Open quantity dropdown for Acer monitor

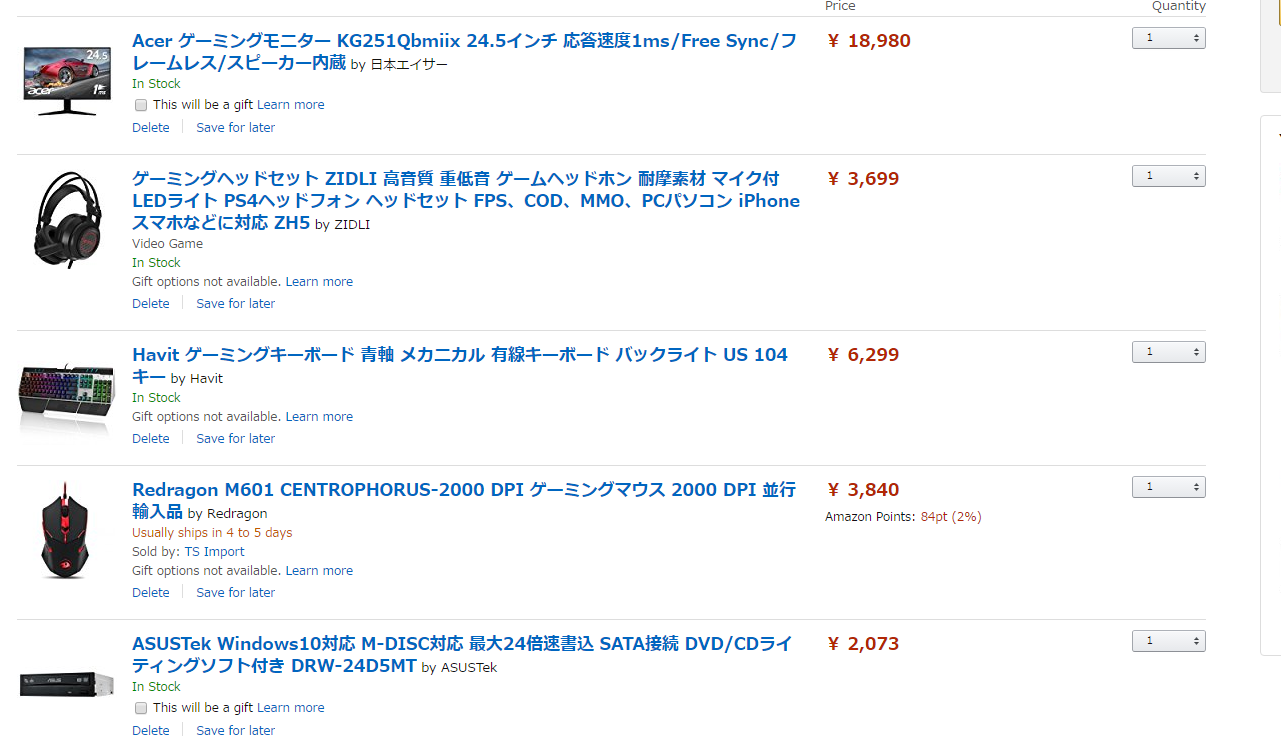[x=1169, y=38]
